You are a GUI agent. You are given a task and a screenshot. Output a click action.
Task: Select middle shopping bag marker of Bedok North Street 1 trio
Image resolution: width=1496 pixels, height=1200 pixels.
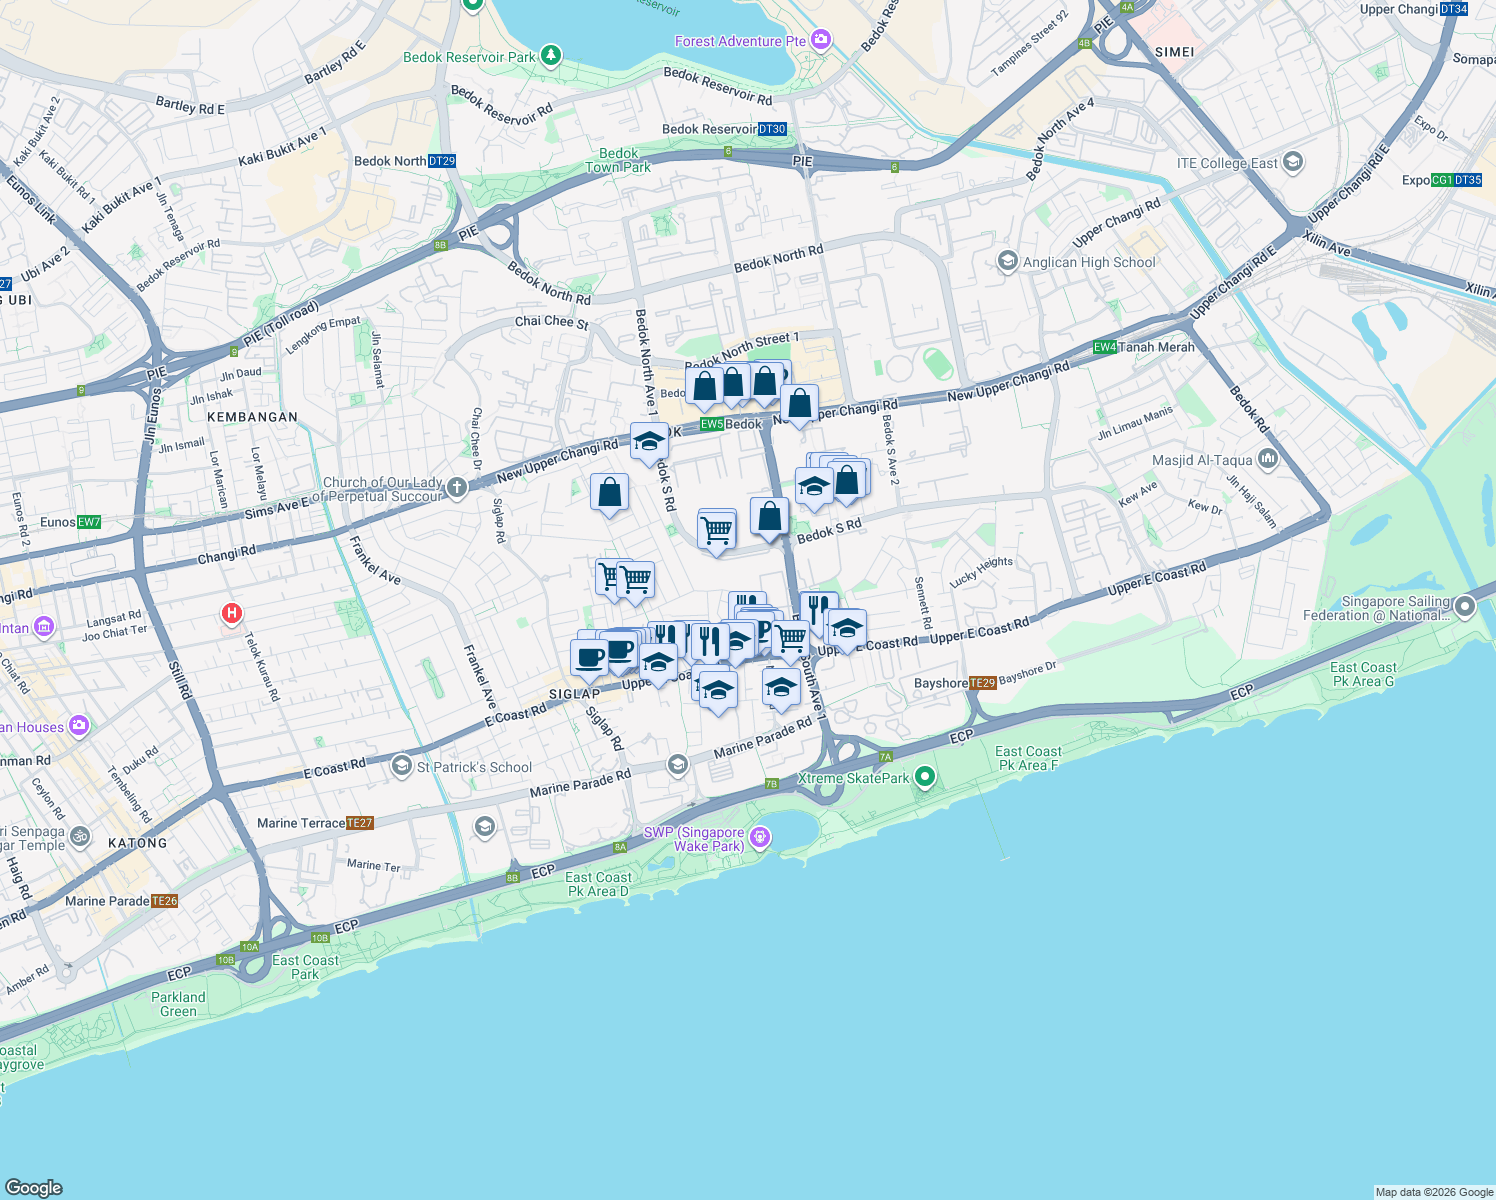[x=735, y=382]
